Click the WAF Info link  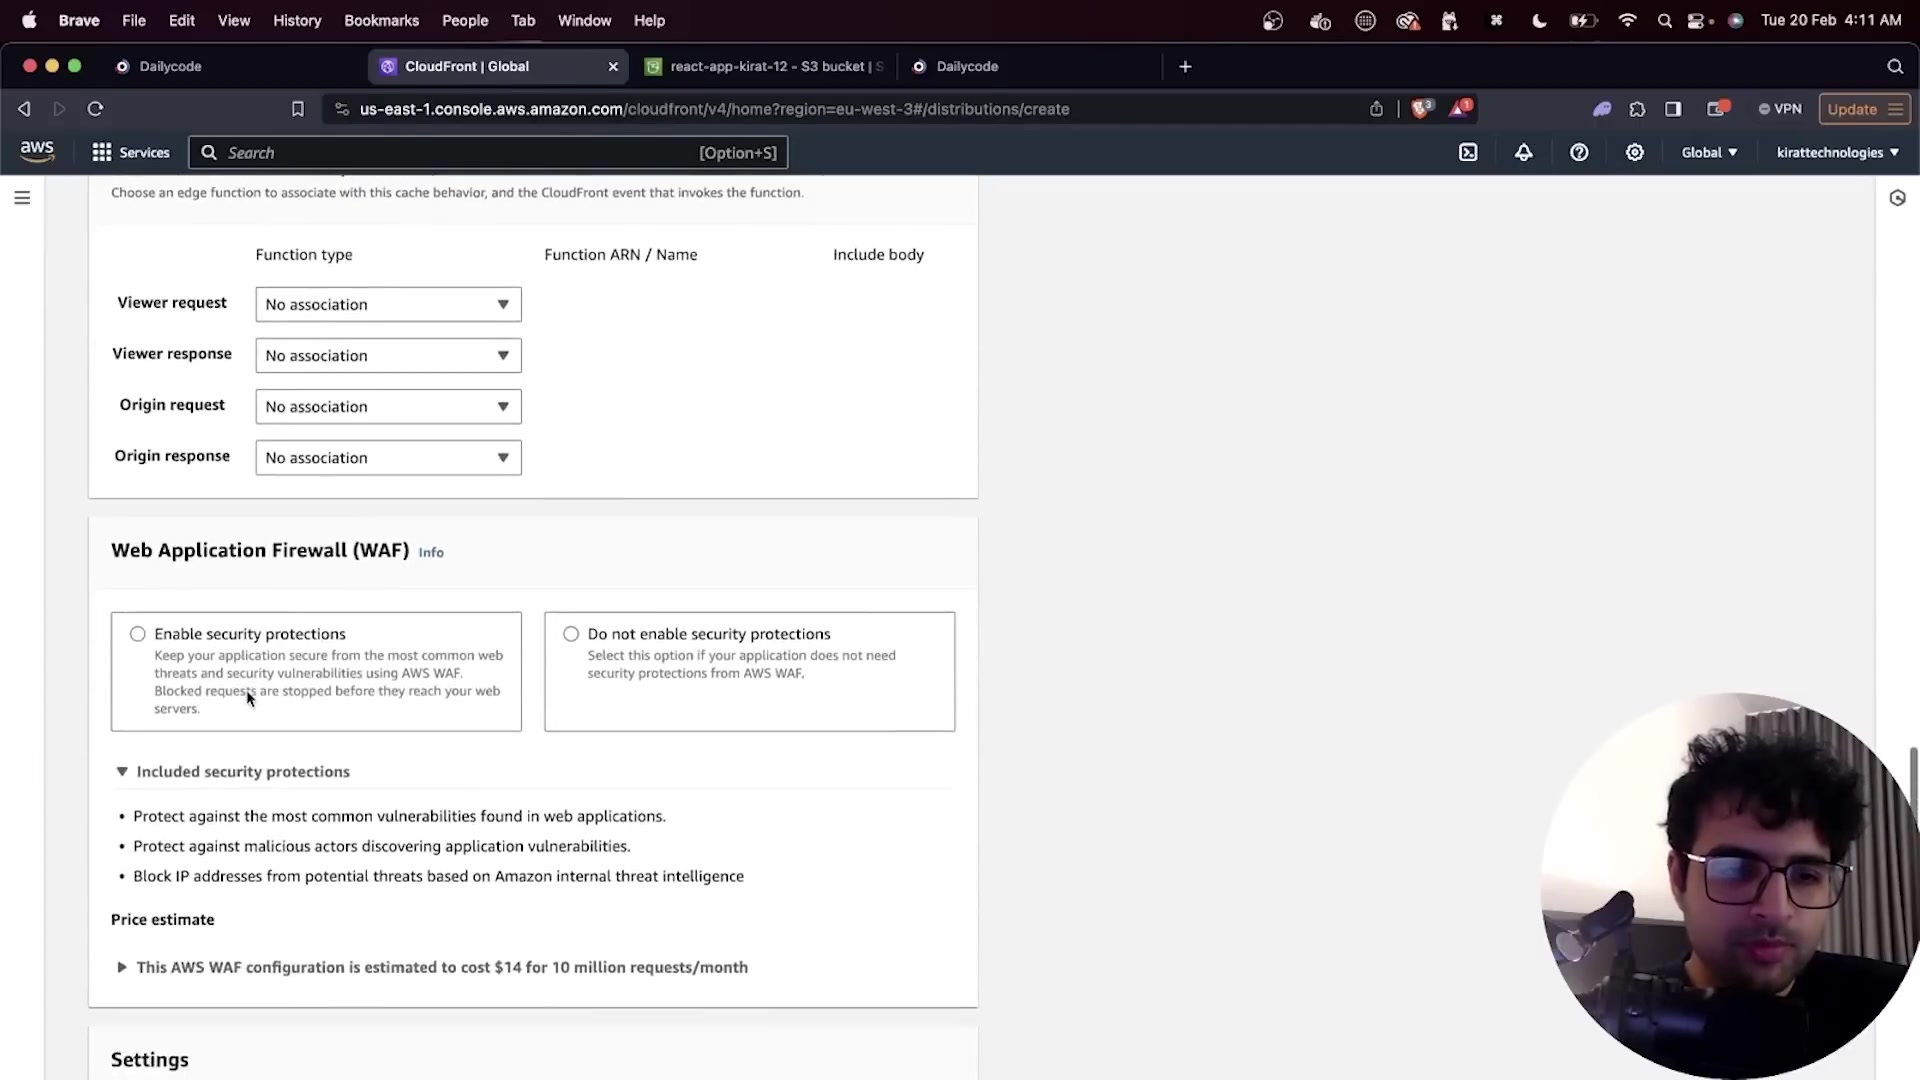coord(431,552)
